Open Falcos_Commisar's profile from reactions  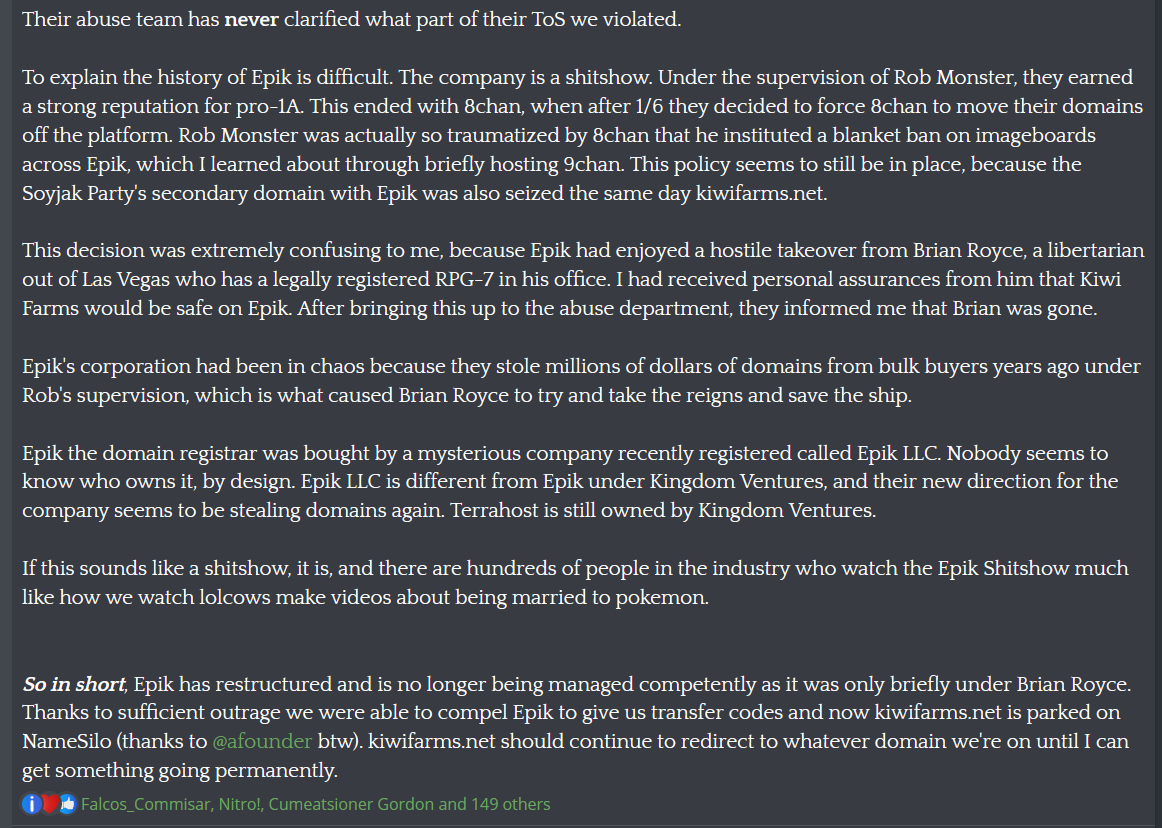point(145,804)
